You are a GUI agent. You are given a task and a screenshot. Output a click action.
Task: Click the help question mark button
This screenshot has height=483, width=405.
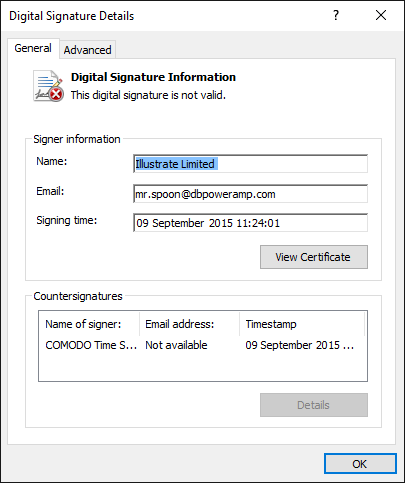(336, 15)
